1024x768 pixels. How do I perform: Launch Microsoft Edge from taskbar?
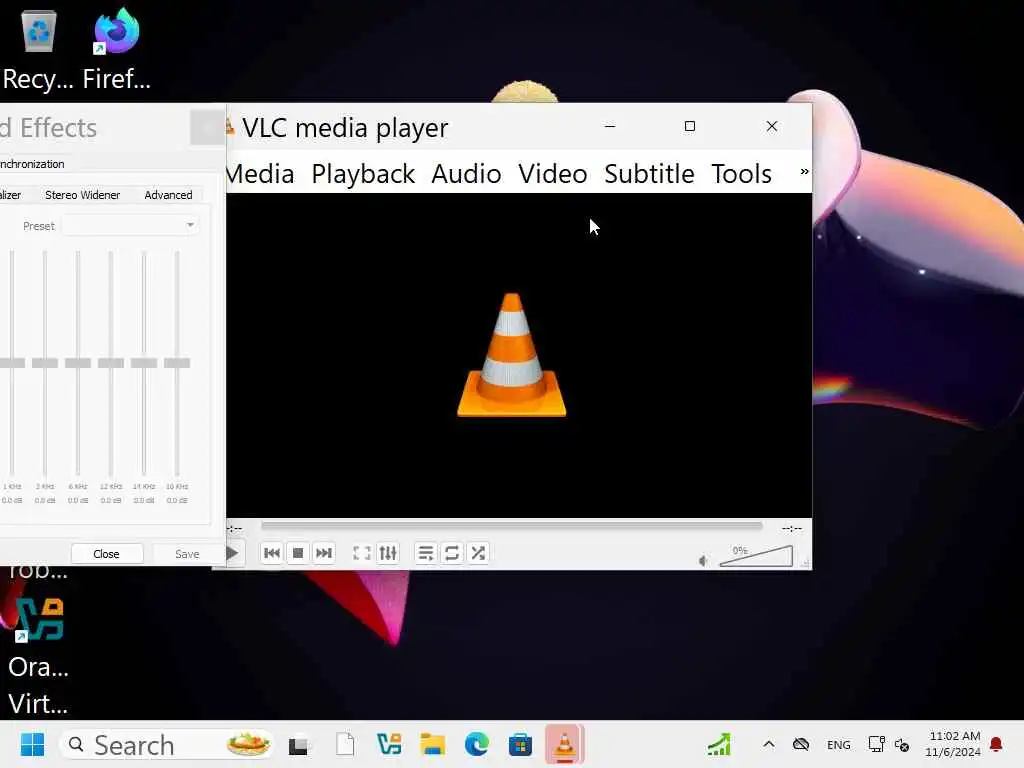click(x=477, y=744)
